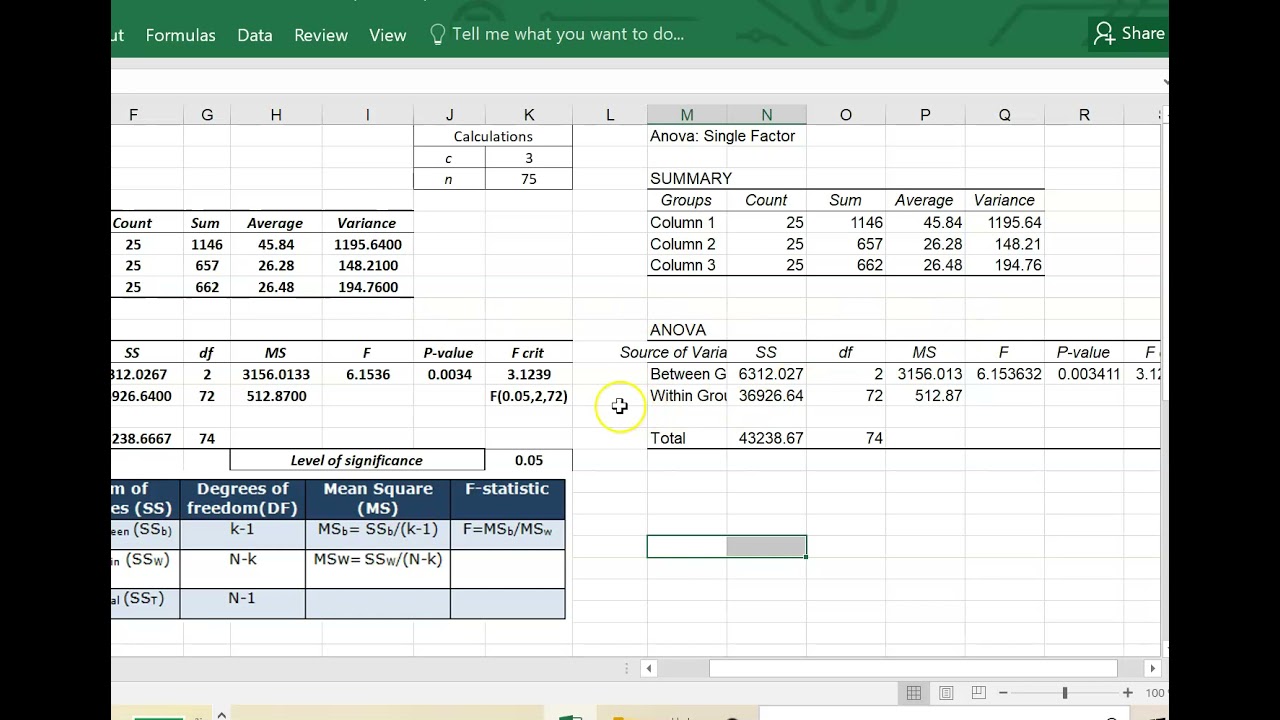Open the Formulas ribbon tab

[x=180, y=35]
